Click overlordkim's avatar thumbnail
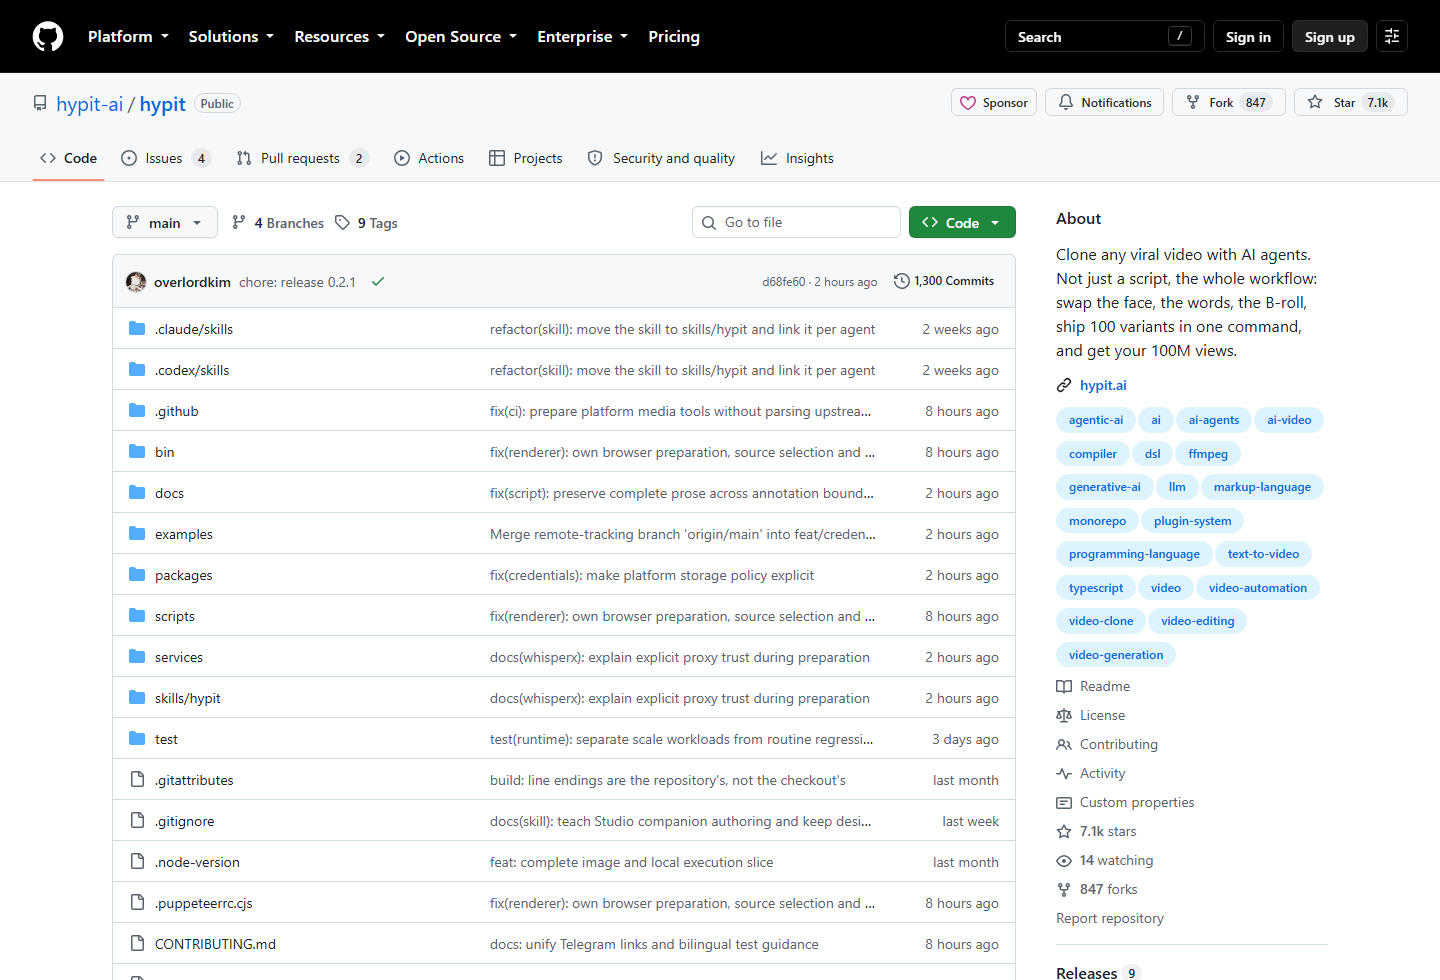This screenshot has height=980, width=1440. tap(136, 282)
